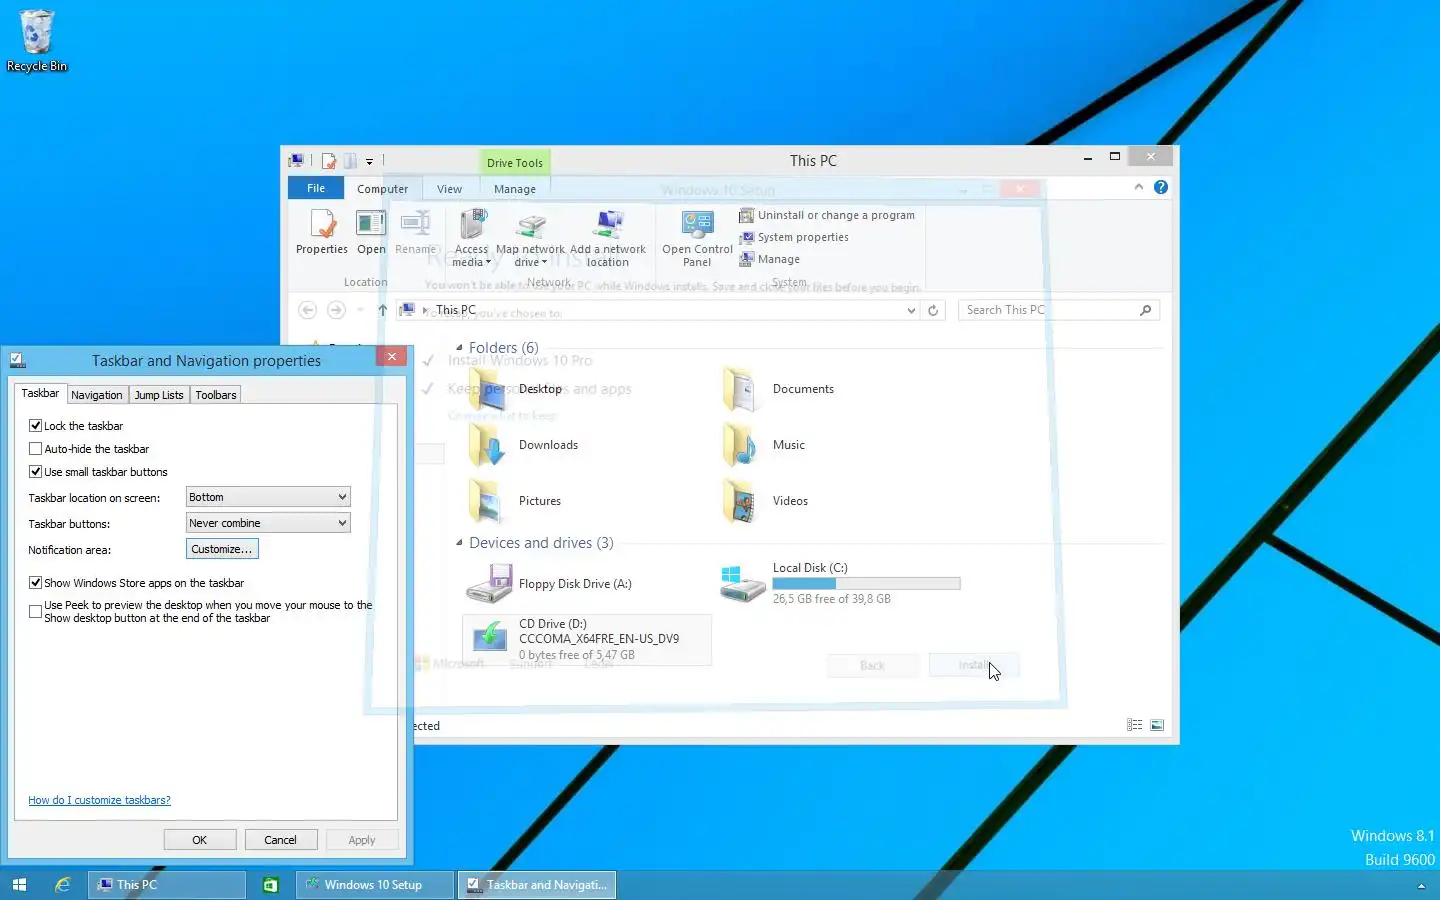Collapse the Folders (6) group
Viewport: 1440px width, 900px height.
click(459, 348)
